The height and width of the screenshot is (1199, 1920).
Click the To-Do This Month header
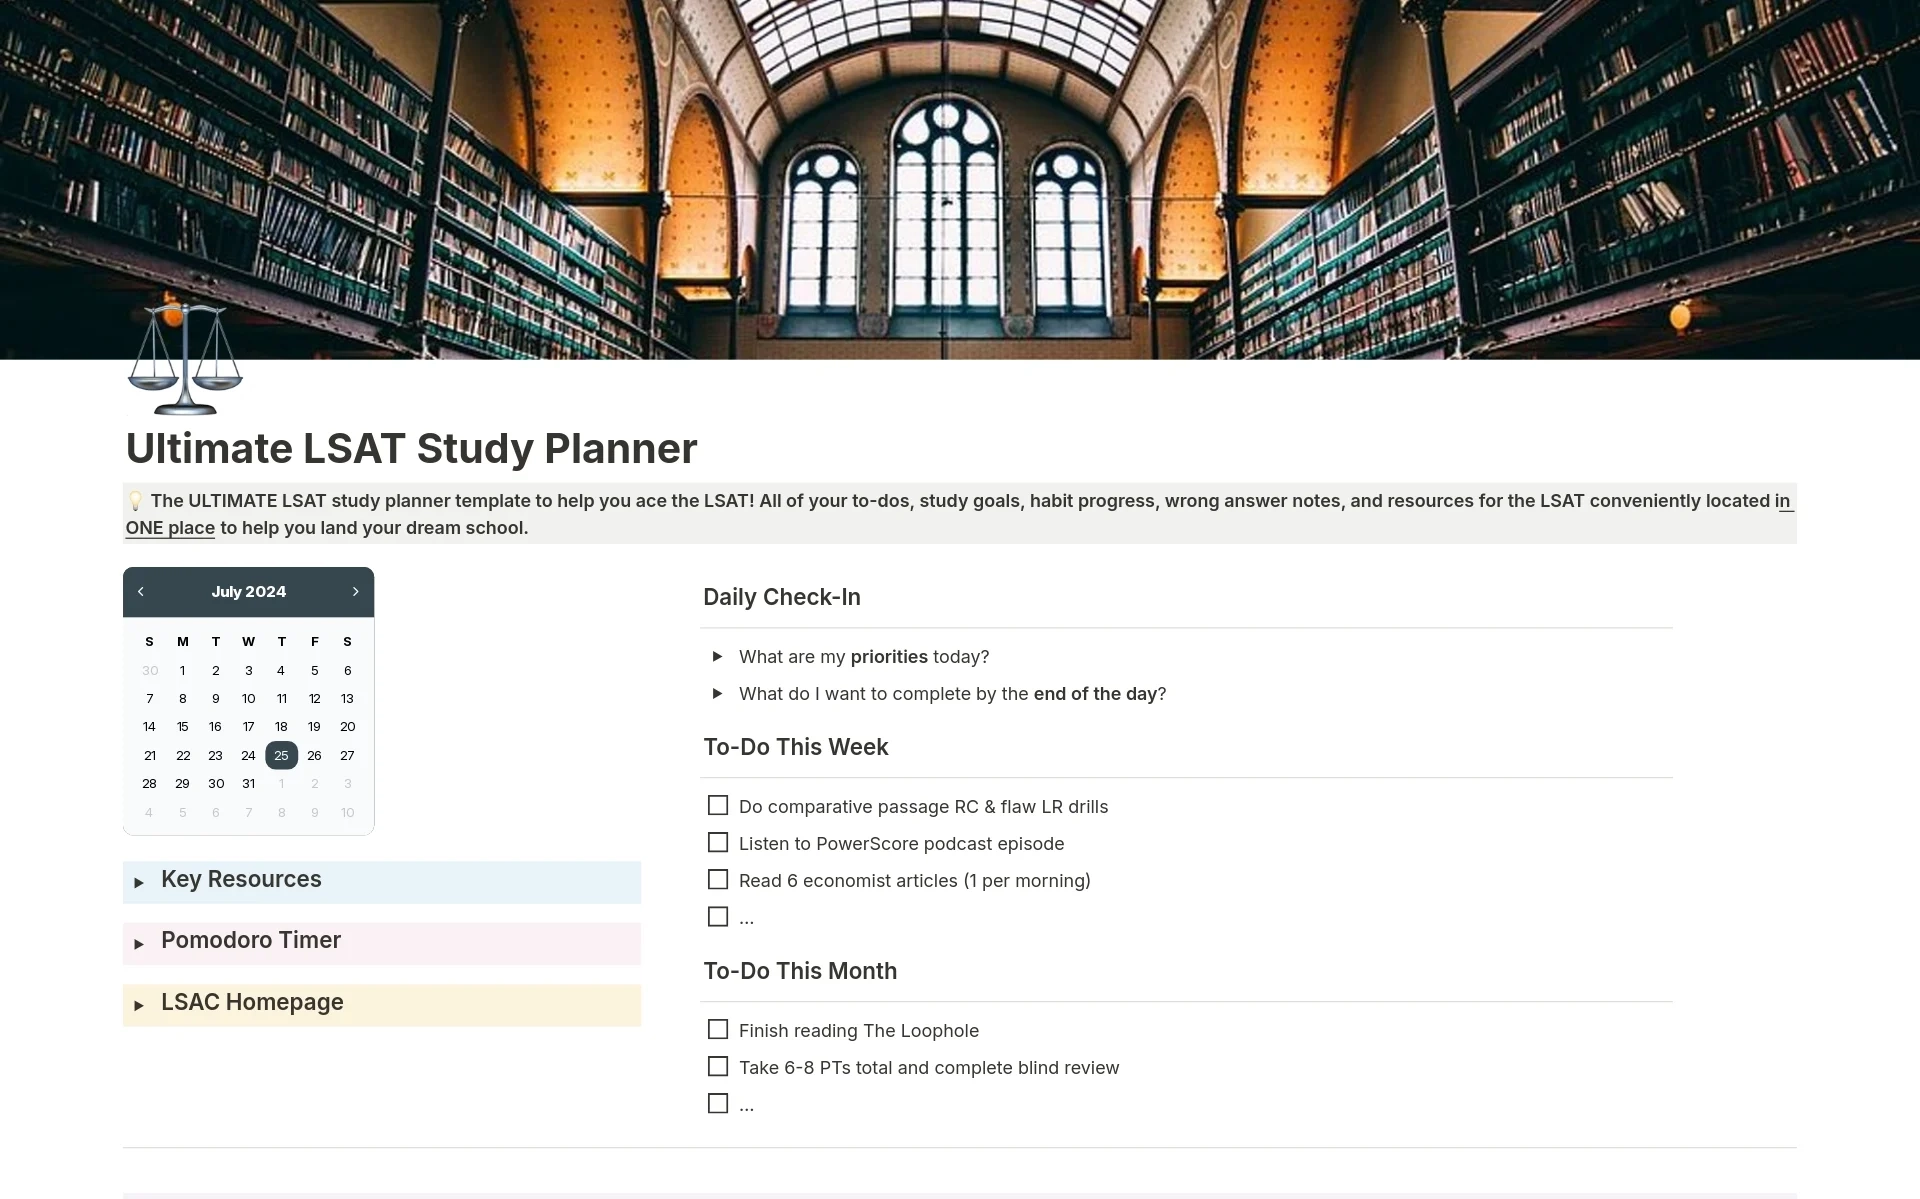click(801, 970)
